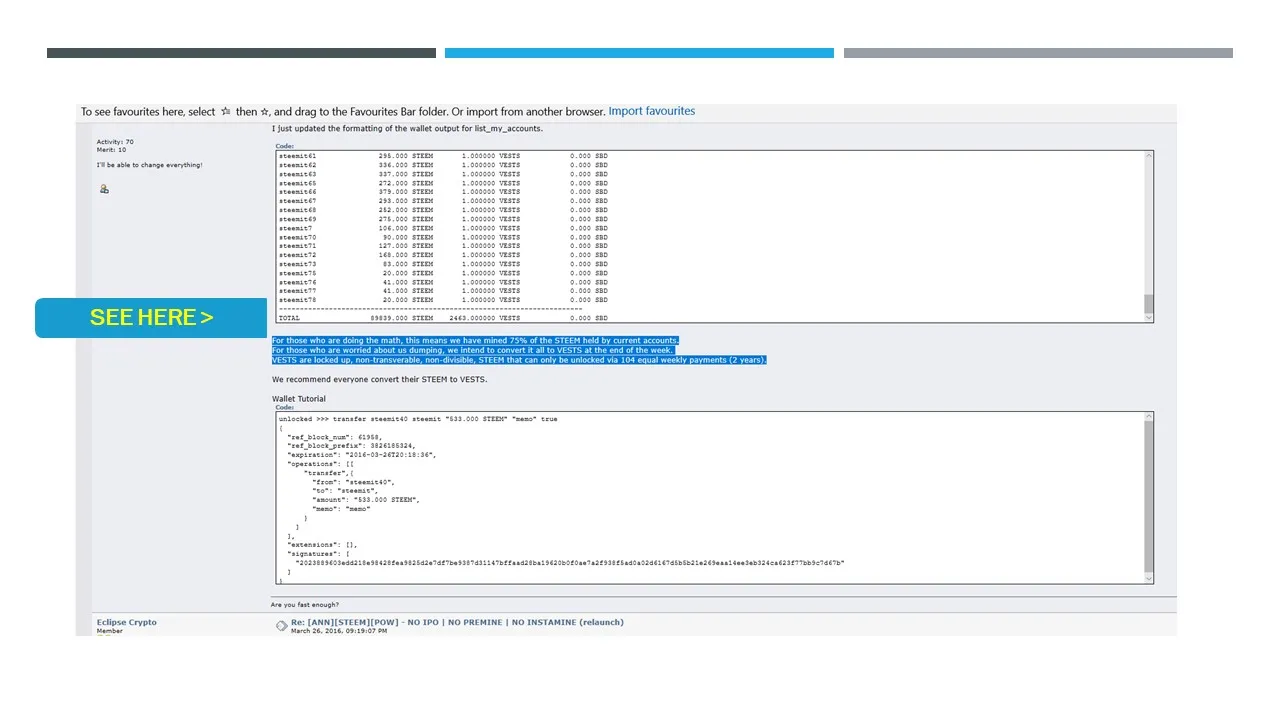This screenshot has width=1280, height=720.
Task: Click 'We recommend everyone convert their STEEM to VESTS'
Action: click(380, 380)
